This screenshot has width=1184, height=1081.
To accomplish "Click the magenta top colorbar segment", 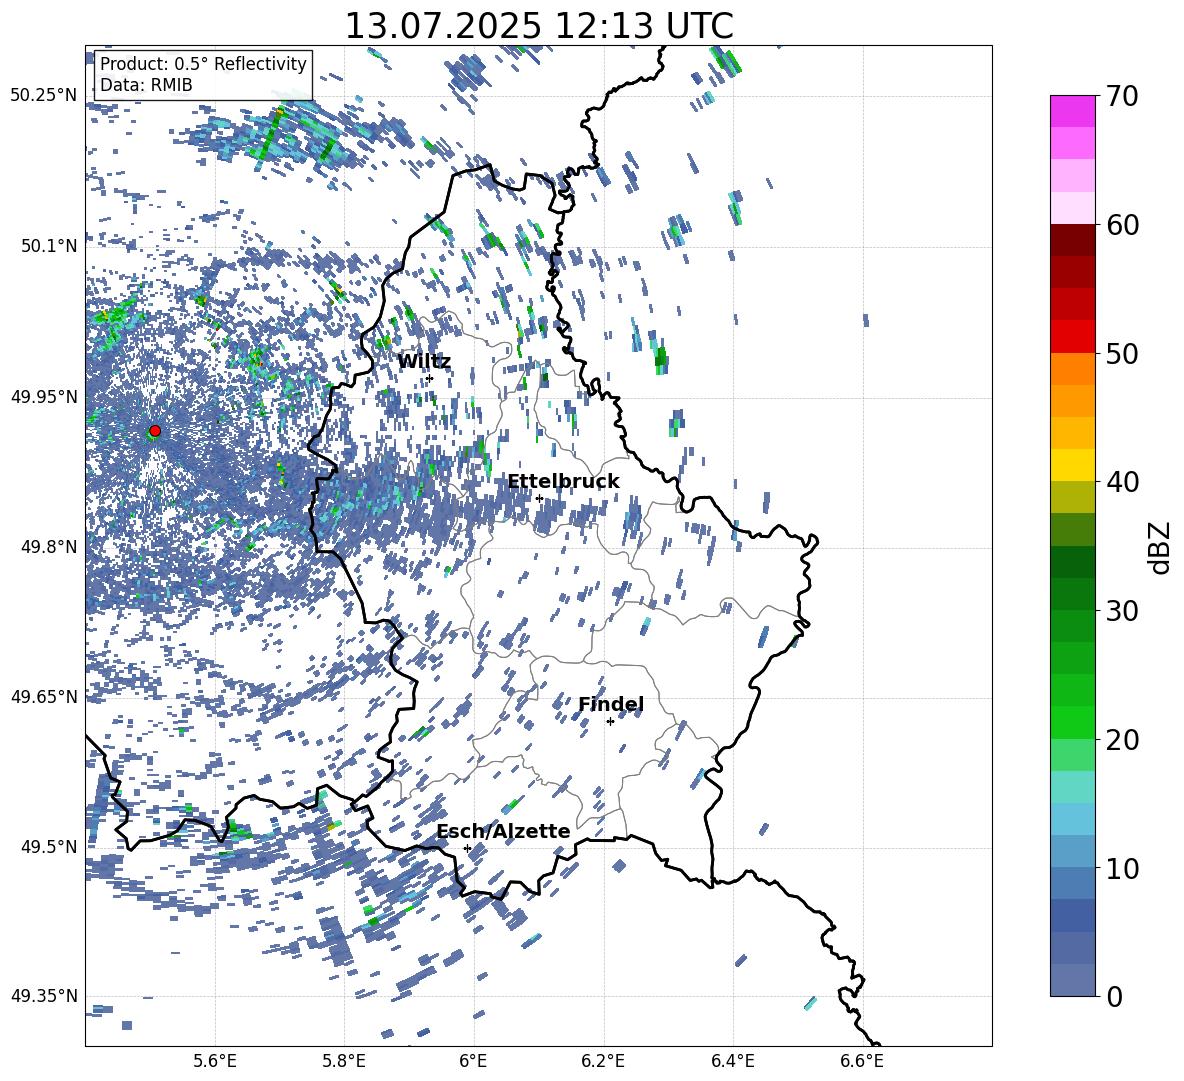I will 1072,111.
